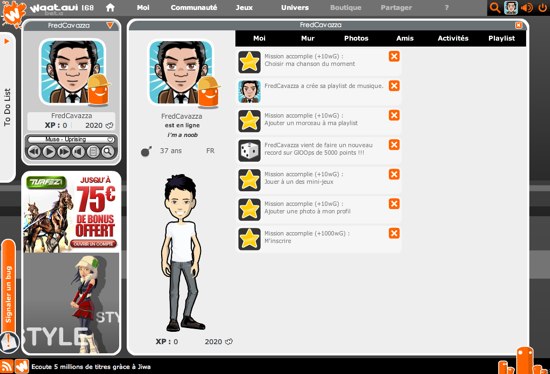Click the exclamation badge under Signaler un bug
550x374 pixels.
[9, 342]
